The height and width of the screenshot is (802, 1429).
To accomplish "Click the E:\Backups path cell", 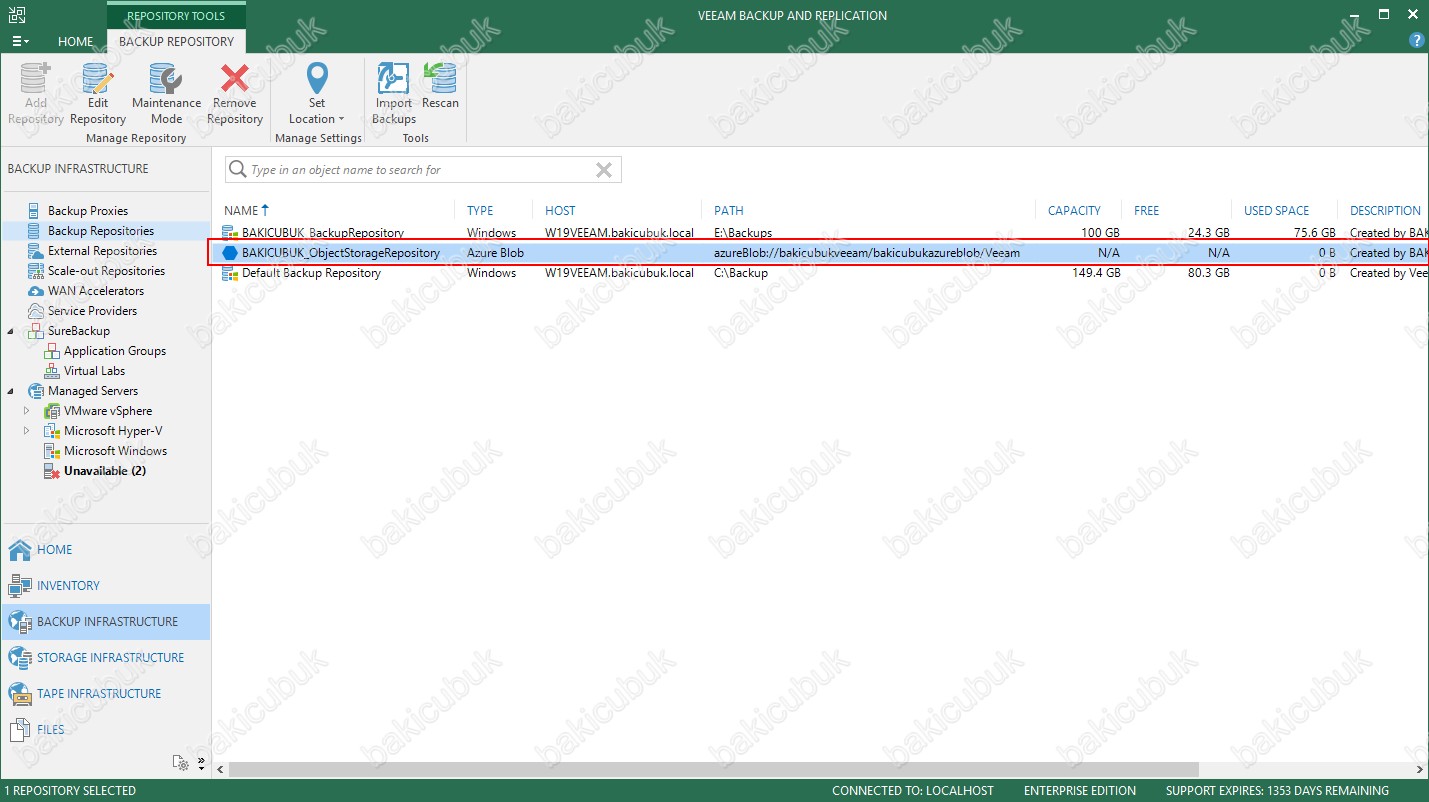I will click(x=743, y=233).
